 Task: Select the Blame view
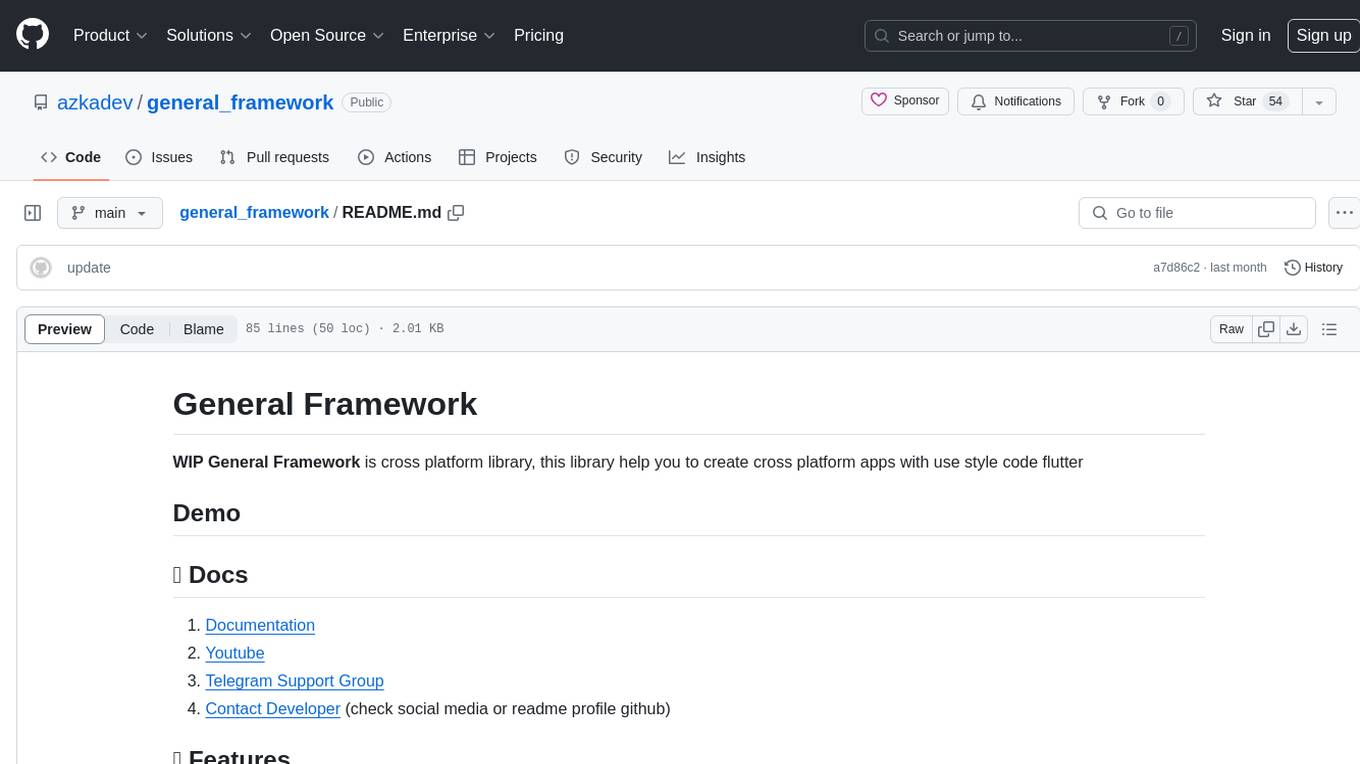[203, 329]
